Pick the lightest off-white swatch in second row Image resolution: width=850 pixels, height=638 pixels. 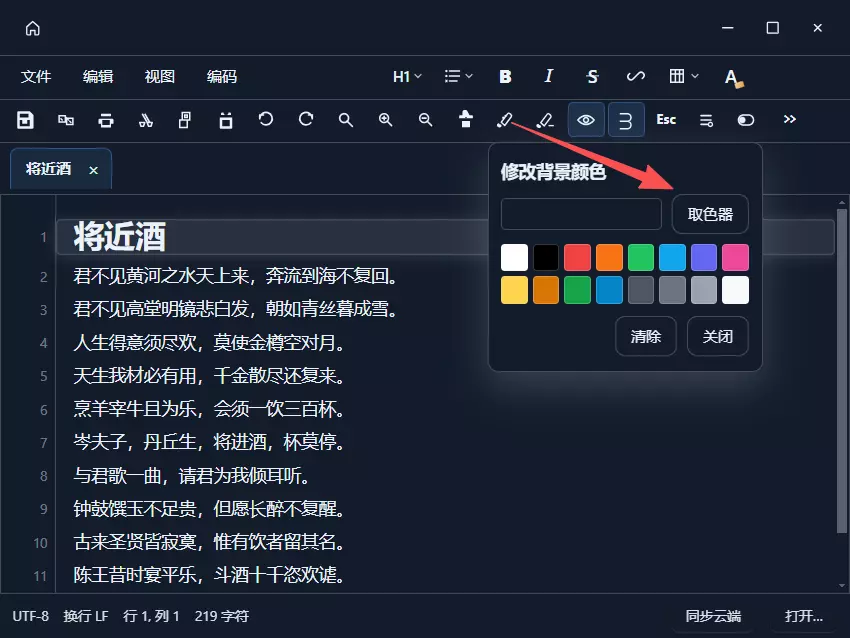pyautogui.click(x=736, y=290)
